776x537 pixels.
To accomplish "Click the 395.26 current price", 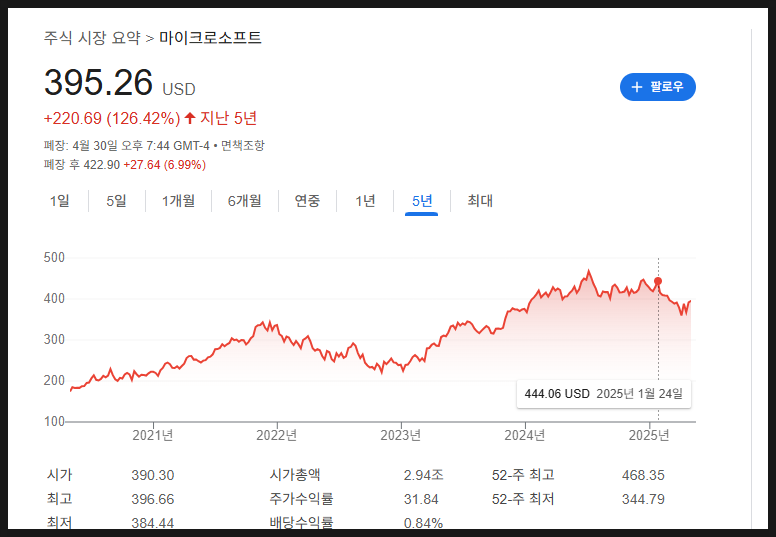I will point(98,82).
